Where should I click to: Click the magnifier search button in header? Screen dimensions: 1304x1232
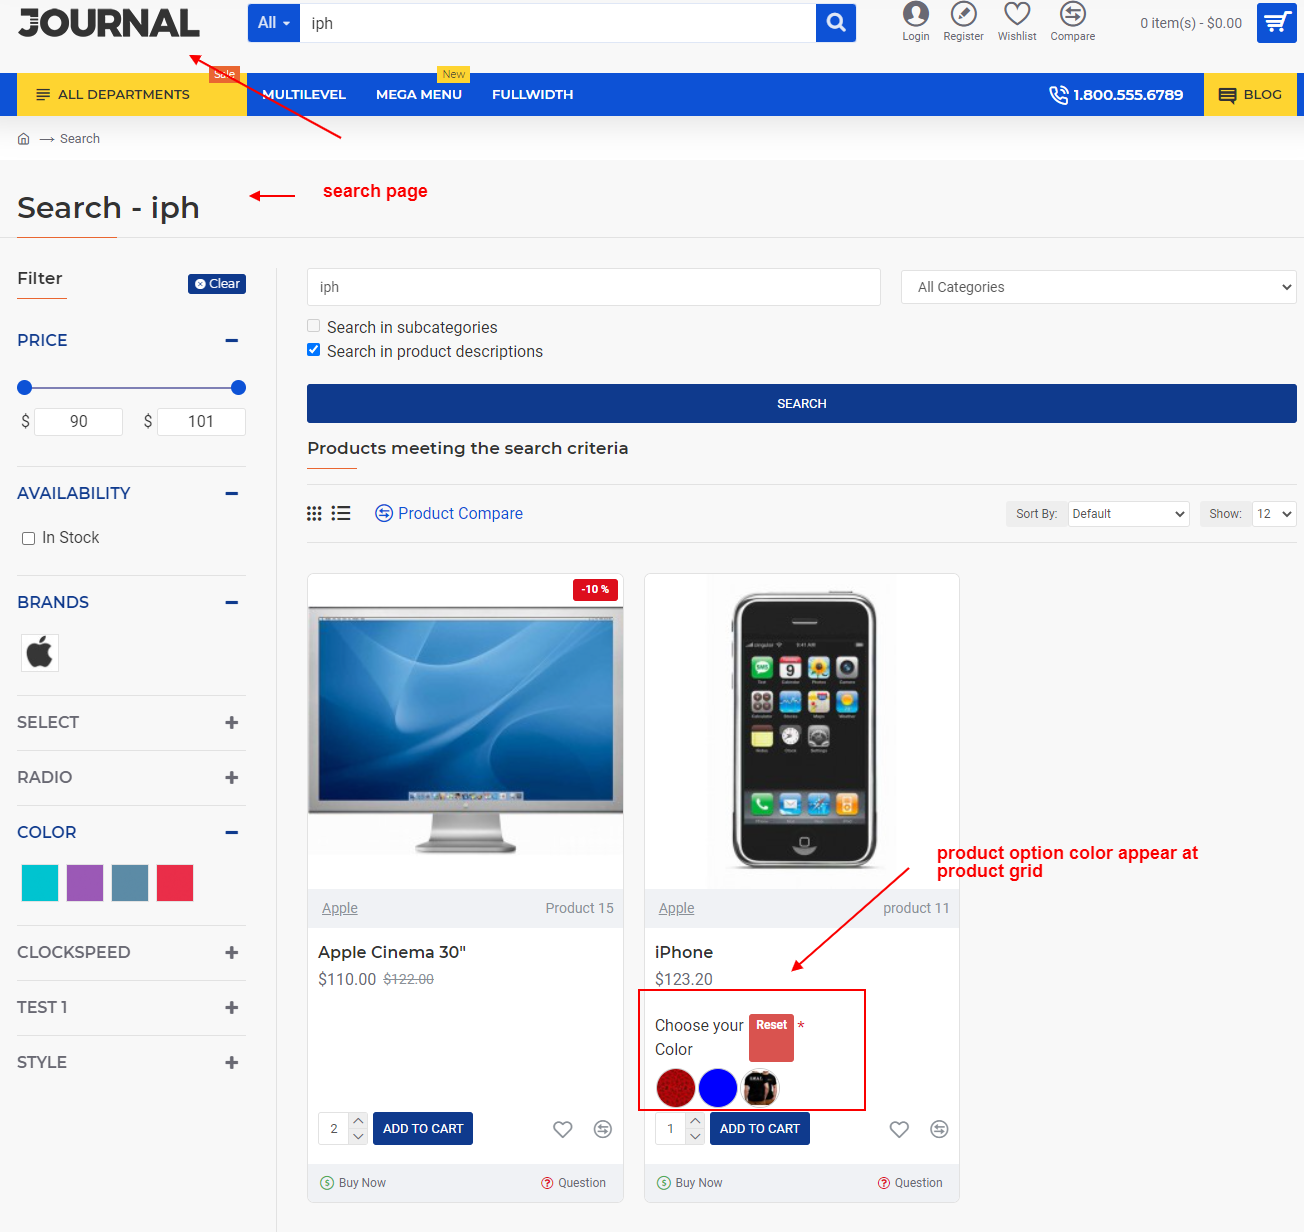tap(836, 23)
